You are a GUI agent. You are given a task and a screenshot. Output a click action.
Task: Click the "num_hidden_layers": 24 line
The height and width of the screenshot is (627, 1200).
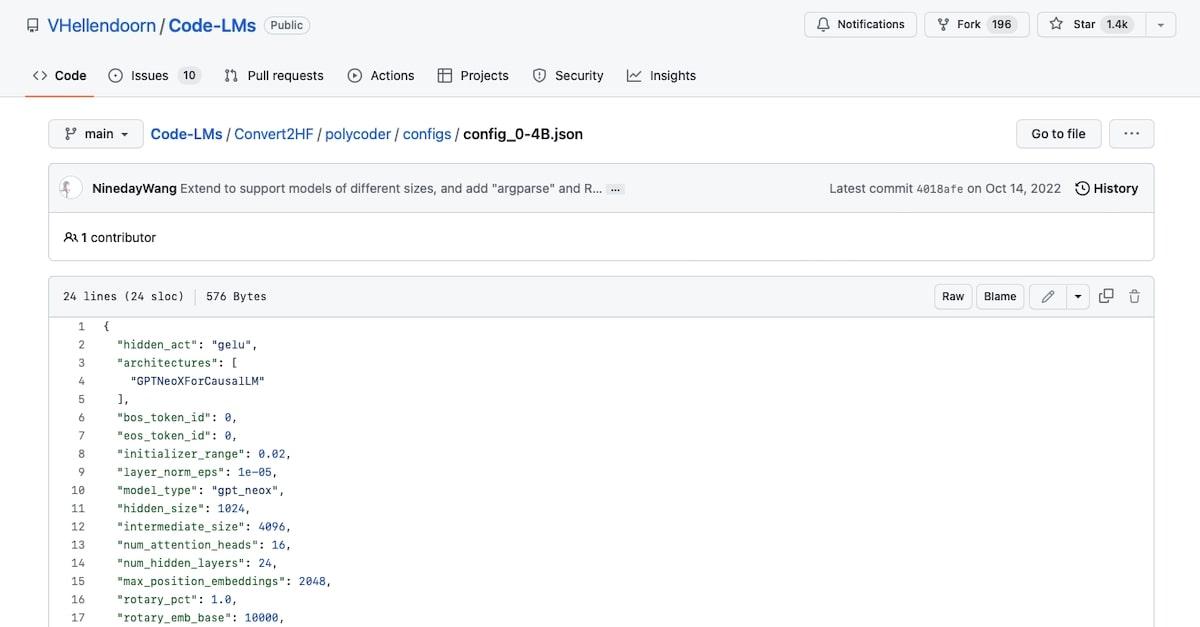[197, 563]
